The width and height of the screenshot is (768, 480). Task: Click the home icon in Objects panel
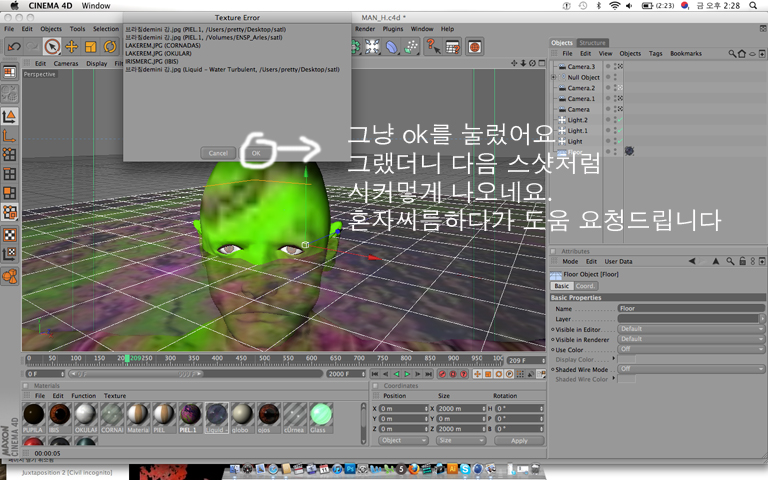[x=742, y=53]
